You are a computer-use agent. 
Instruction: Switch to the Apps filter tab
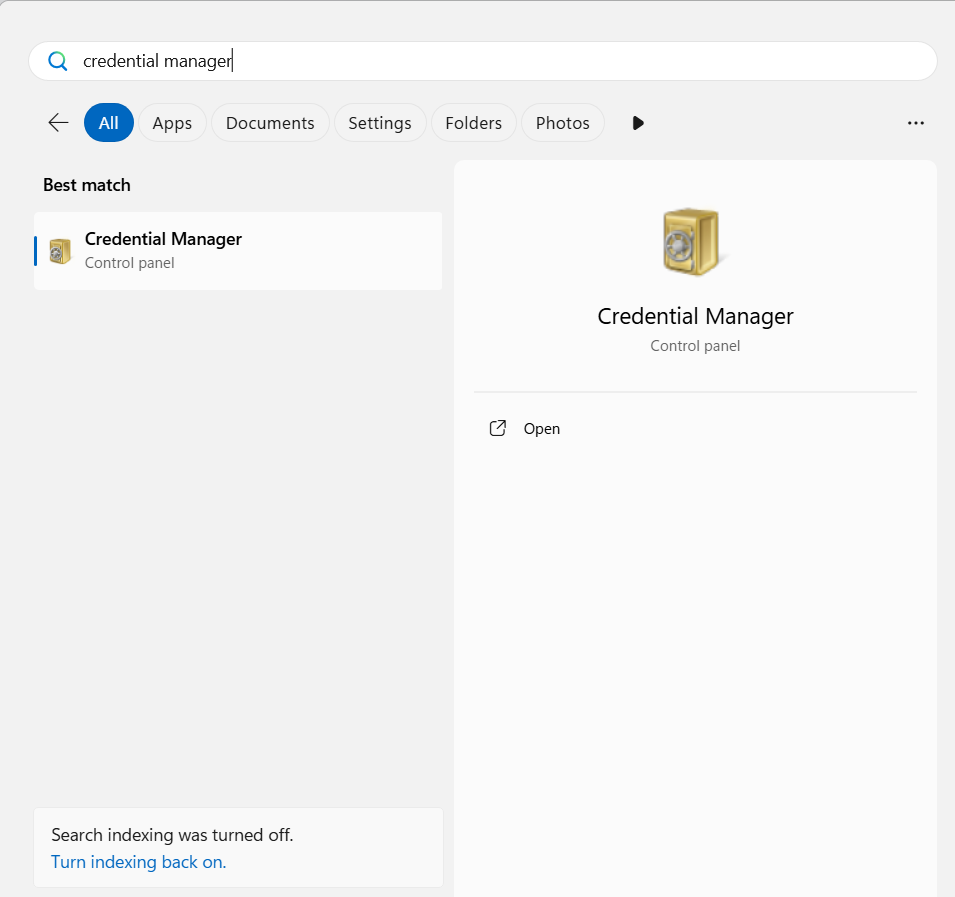click(172, 122)
